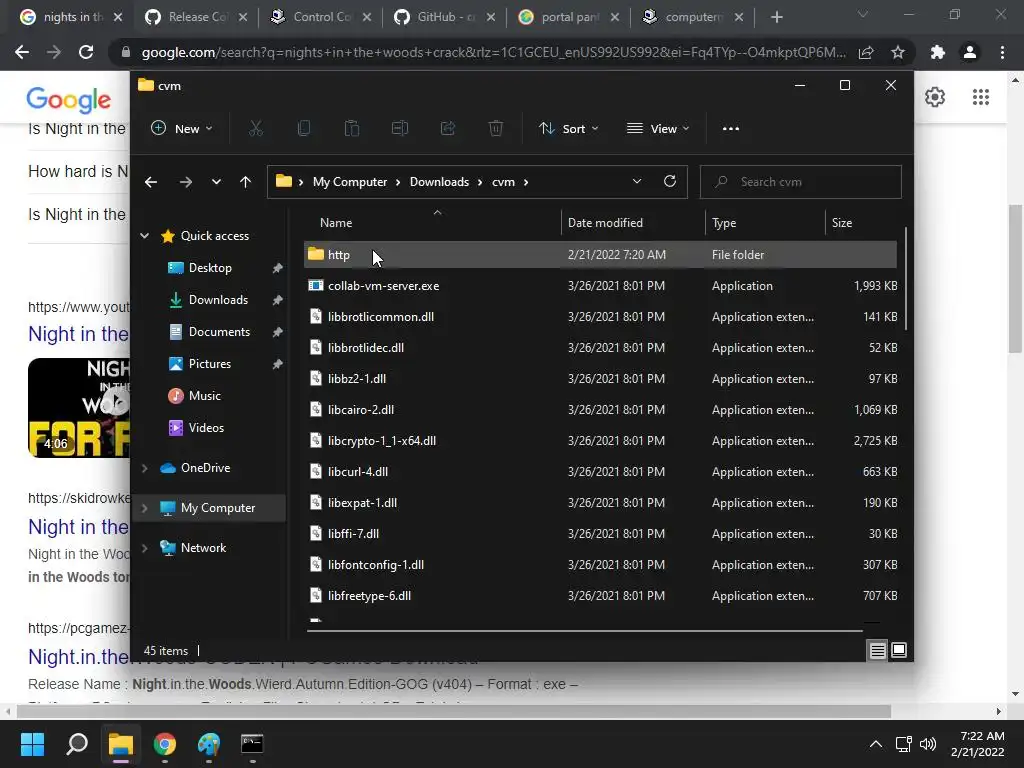Switch to the 'nights in th' Chrome tab
1024x768 pixels.
click(x=71, y=17)
